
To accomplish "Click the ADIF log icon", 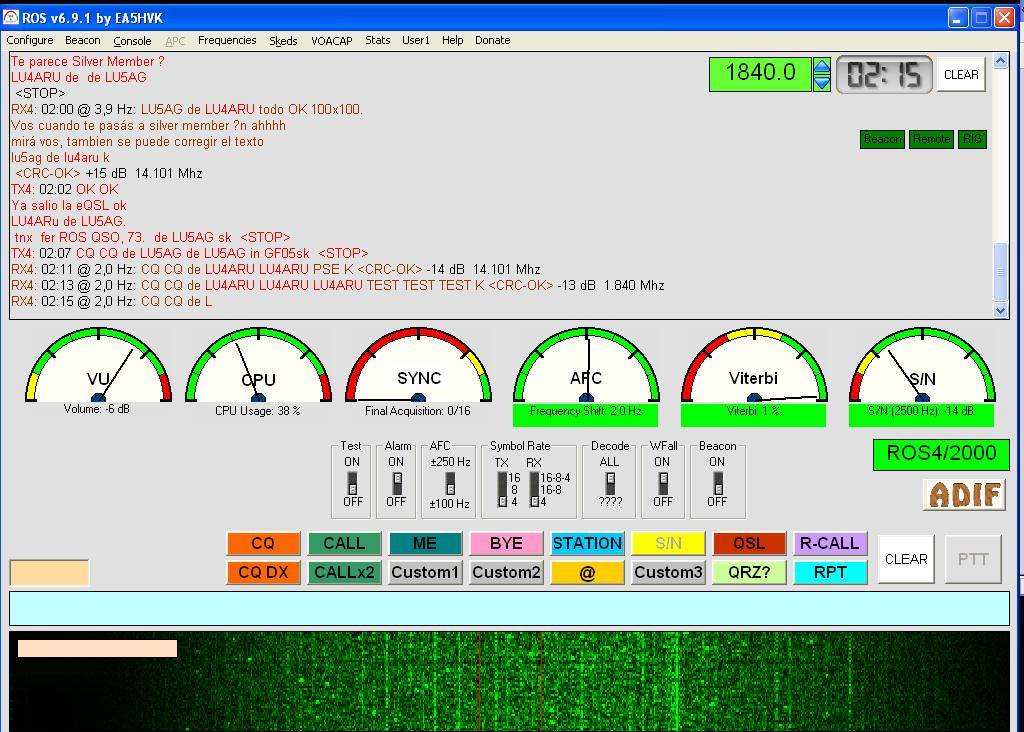I will pos(965,494).
